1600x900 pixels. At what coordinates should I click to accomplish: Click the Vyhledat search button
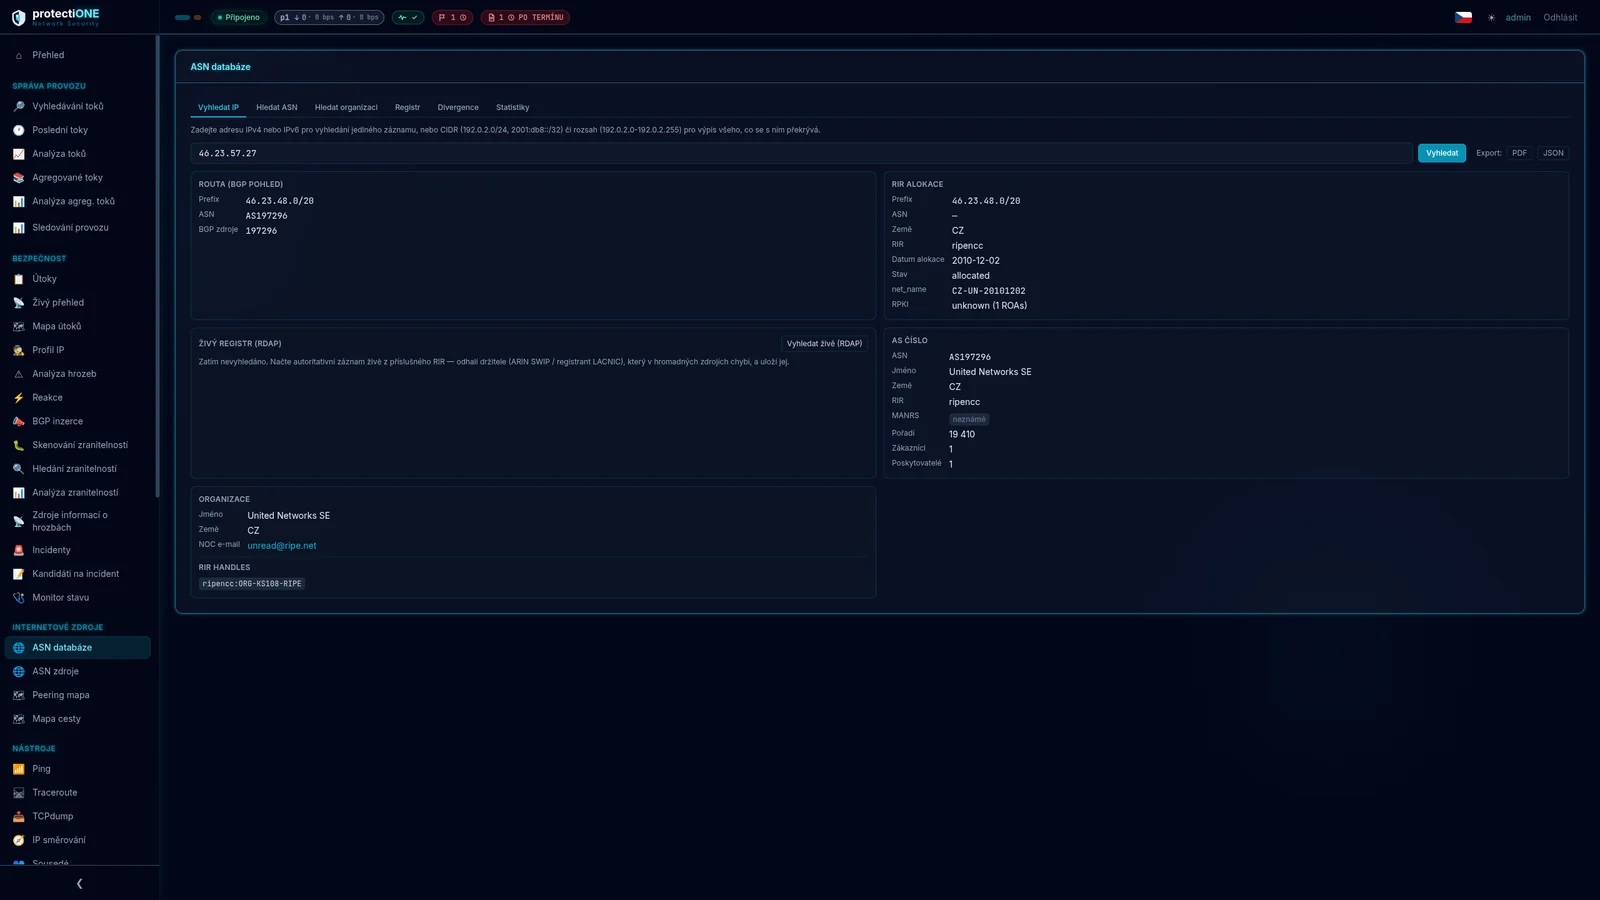[x=1442, y=153]
